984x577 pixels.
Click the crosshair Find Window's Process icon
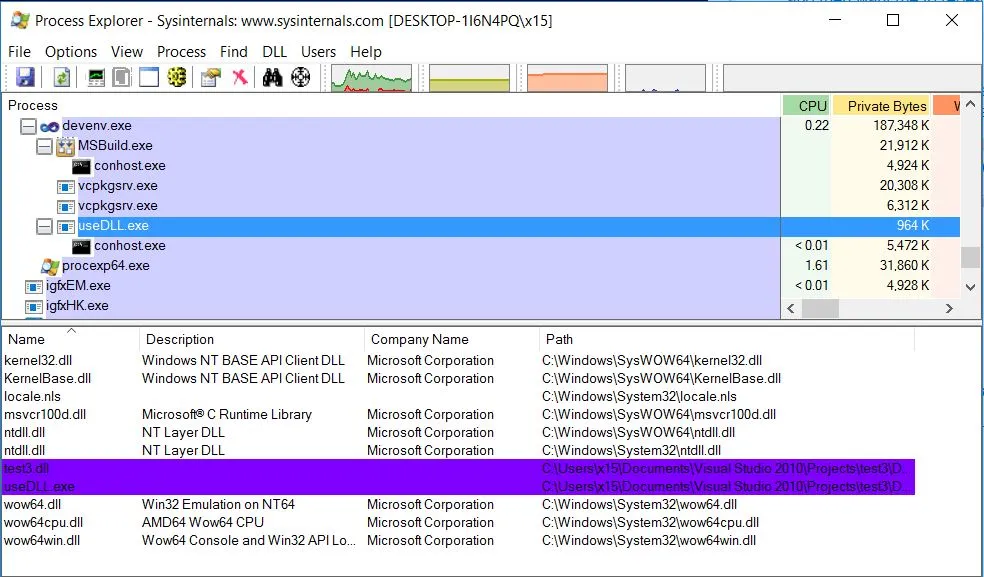(x=301, y=77)
